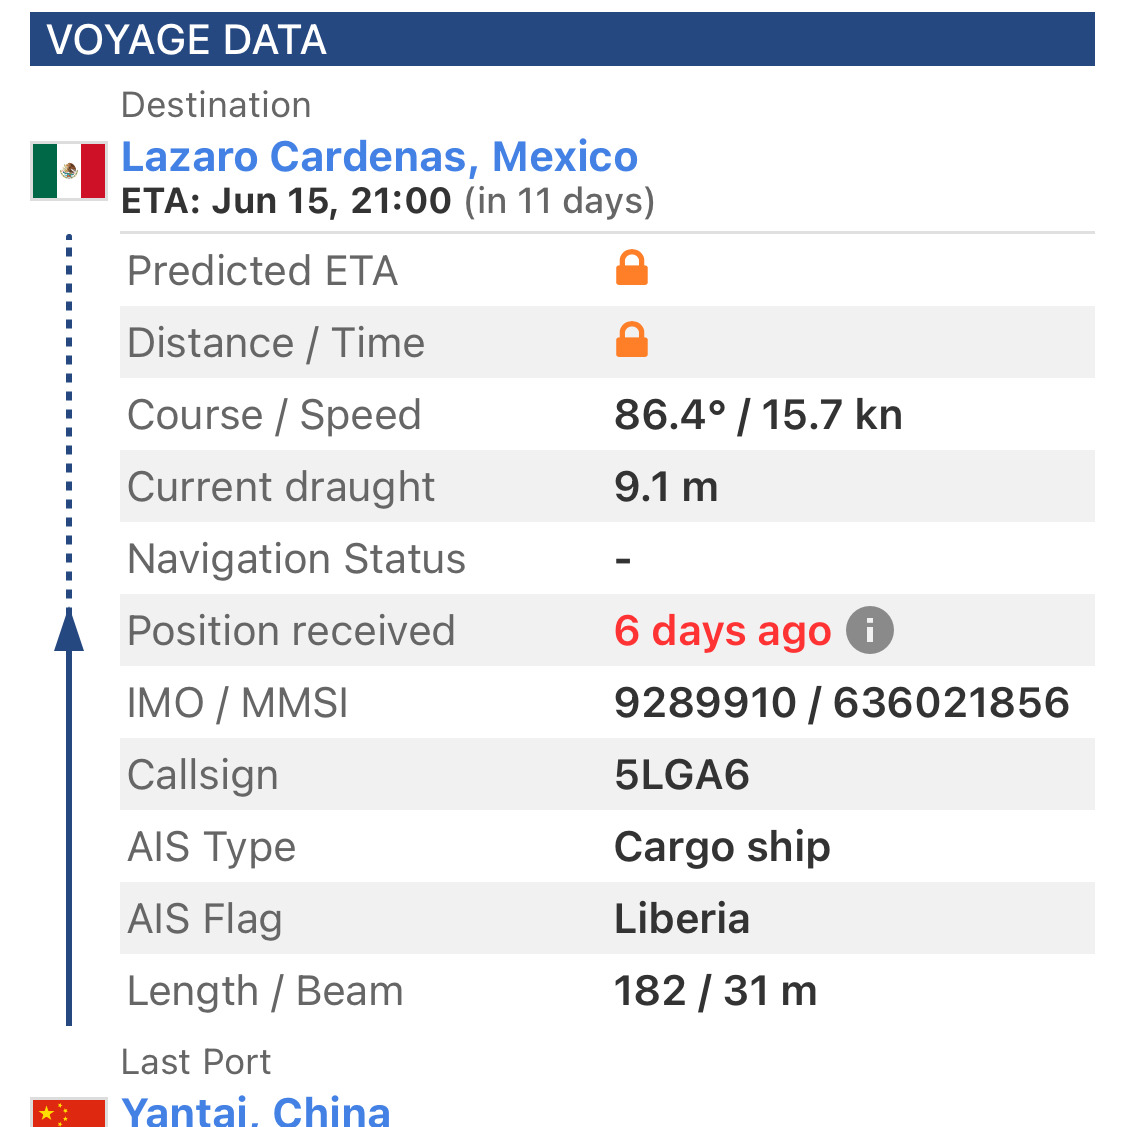Click the solid travelled-route line
The width and height of the screenshot is (1125, 1127).
point(69,837)
